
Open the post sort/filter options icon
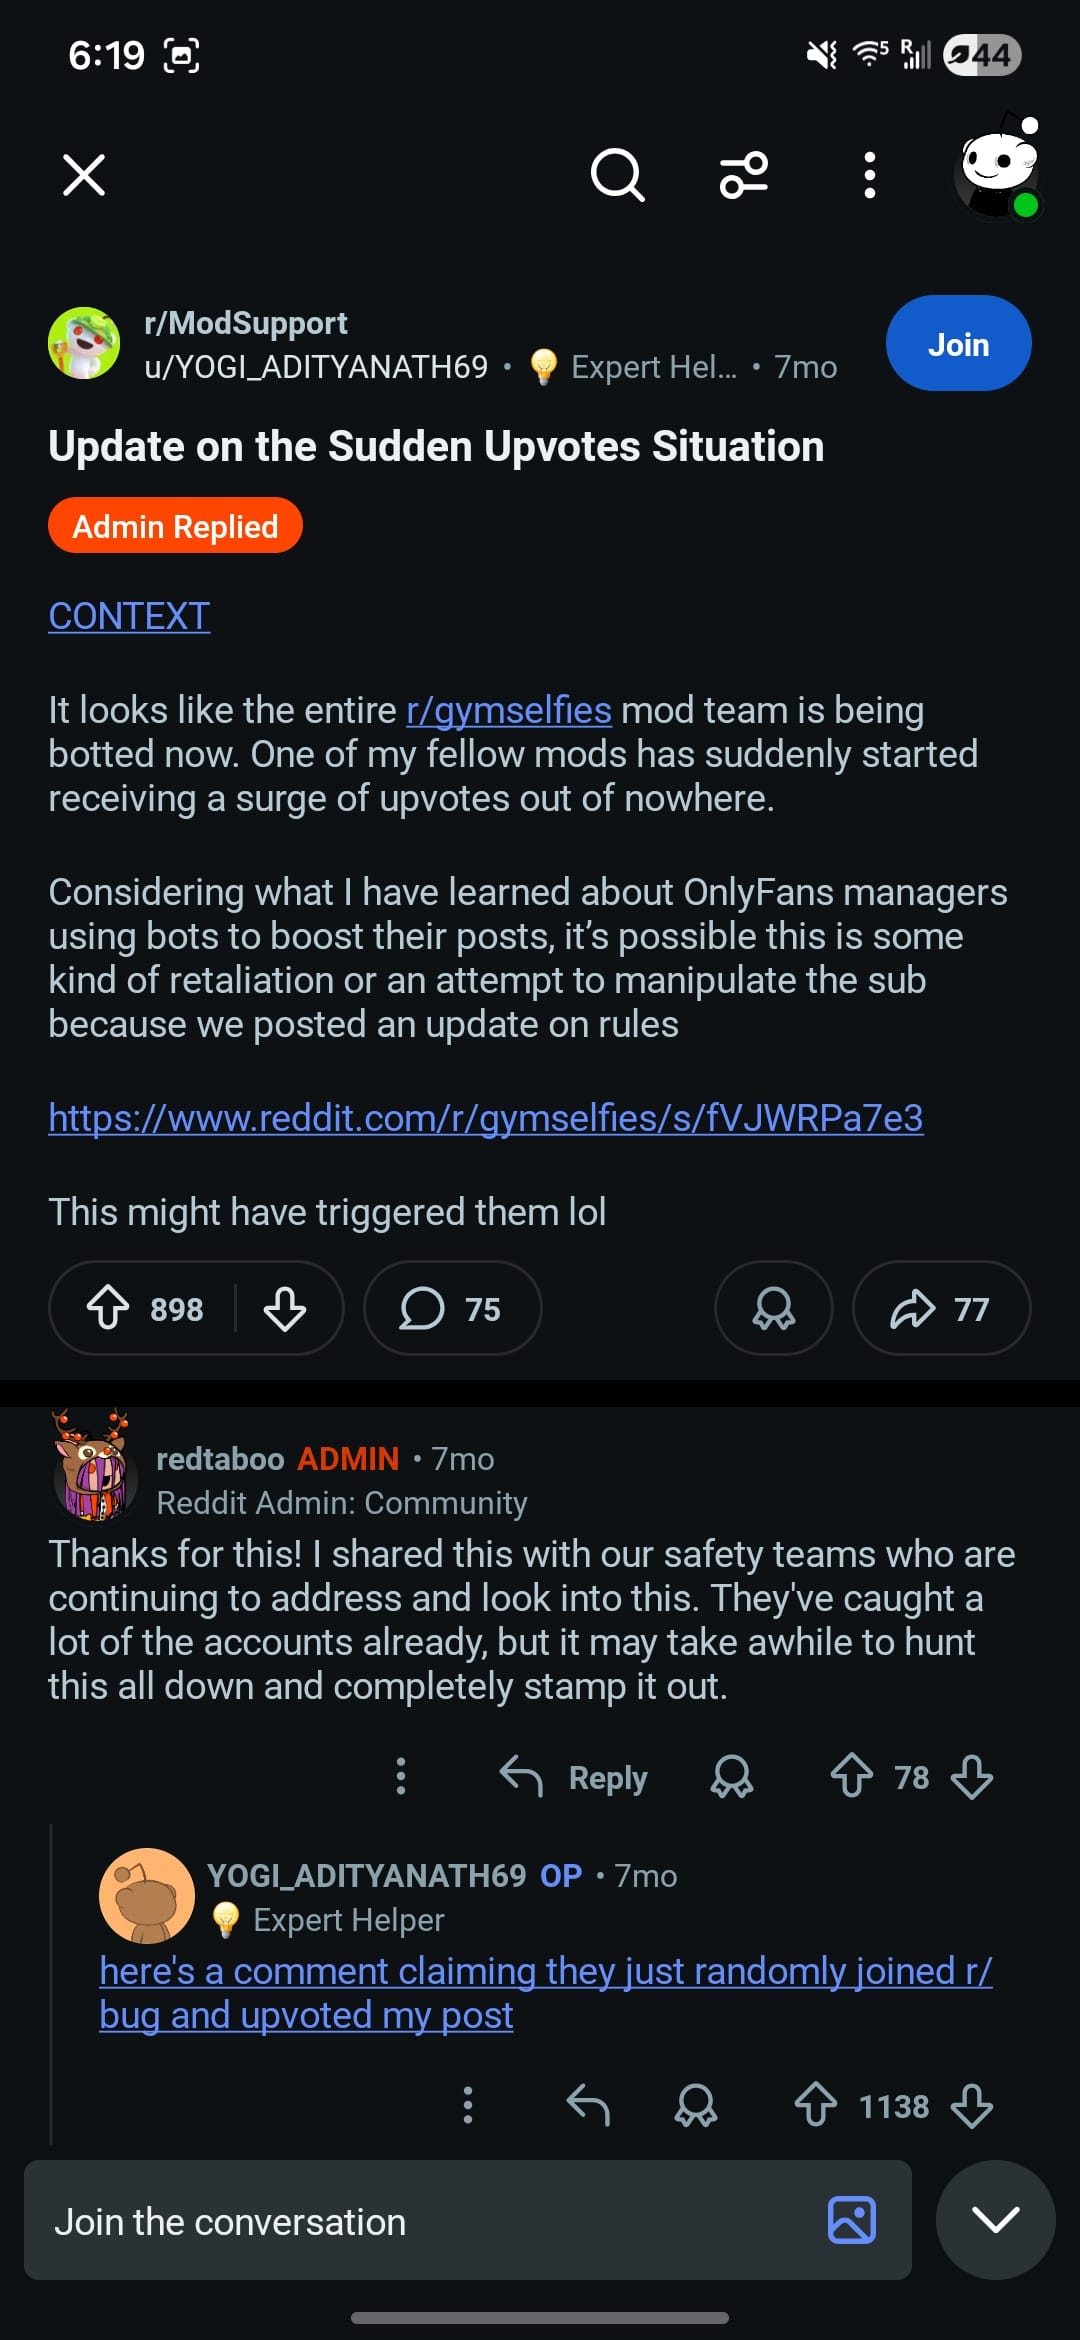(744, 175)
